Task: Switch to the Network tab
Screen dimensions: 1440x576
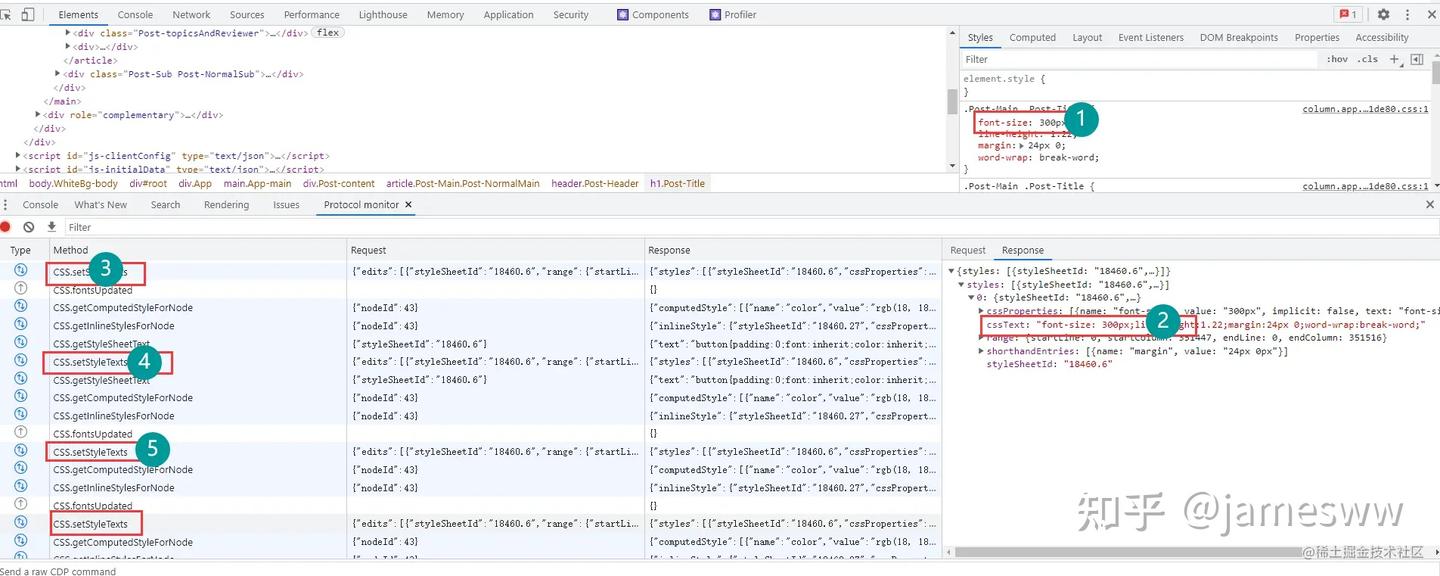Action: pyautogui.click(x=191, y=15)
